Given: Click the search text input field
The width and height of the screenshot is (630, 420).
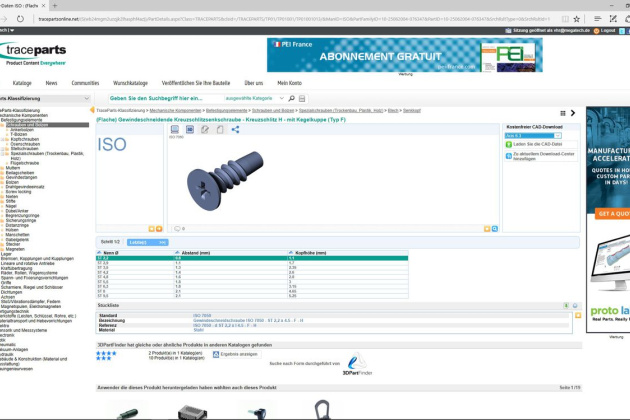Looking at the screenshot, I should click(x=165, y=98).
